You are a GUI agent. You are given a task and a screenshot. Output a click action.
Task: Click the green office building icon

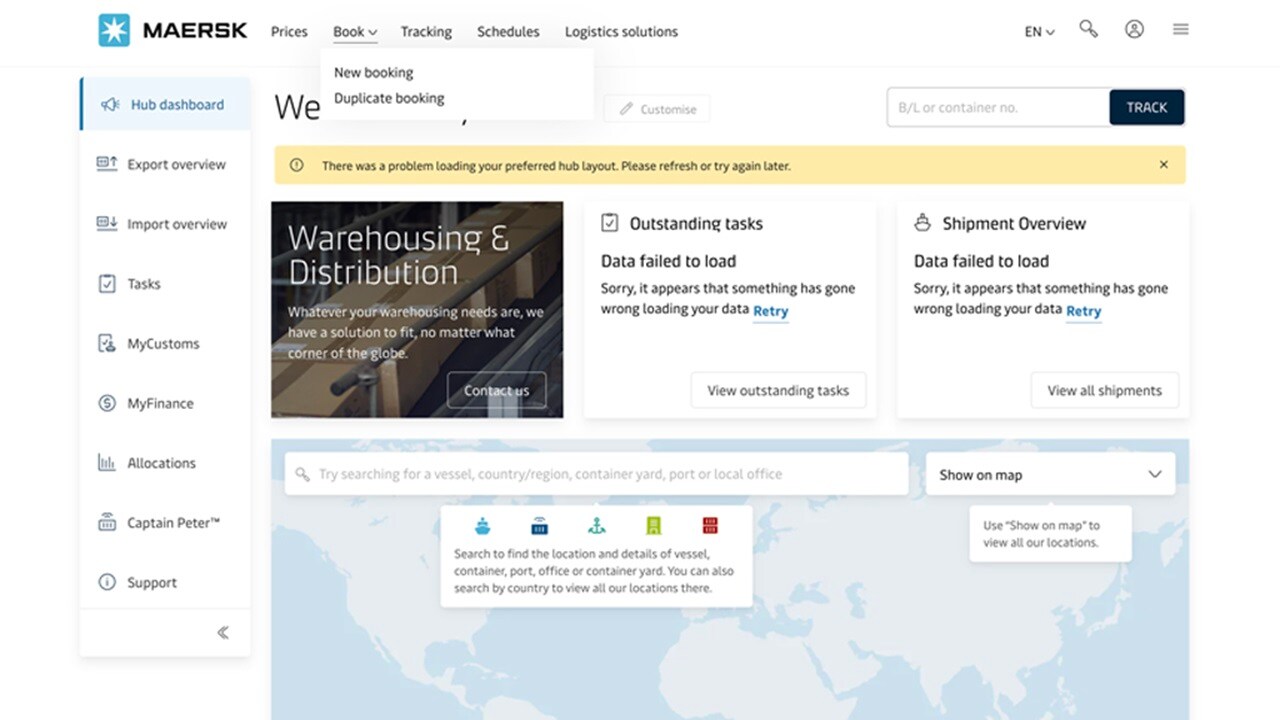click(653, 525)
